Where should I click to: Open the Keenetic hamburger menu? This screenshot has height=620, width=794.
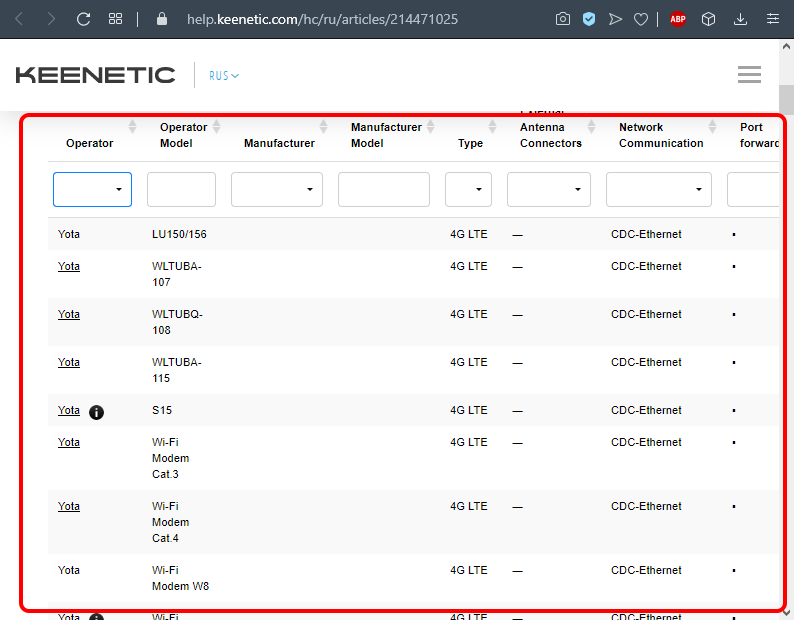[x=749, y=74]
